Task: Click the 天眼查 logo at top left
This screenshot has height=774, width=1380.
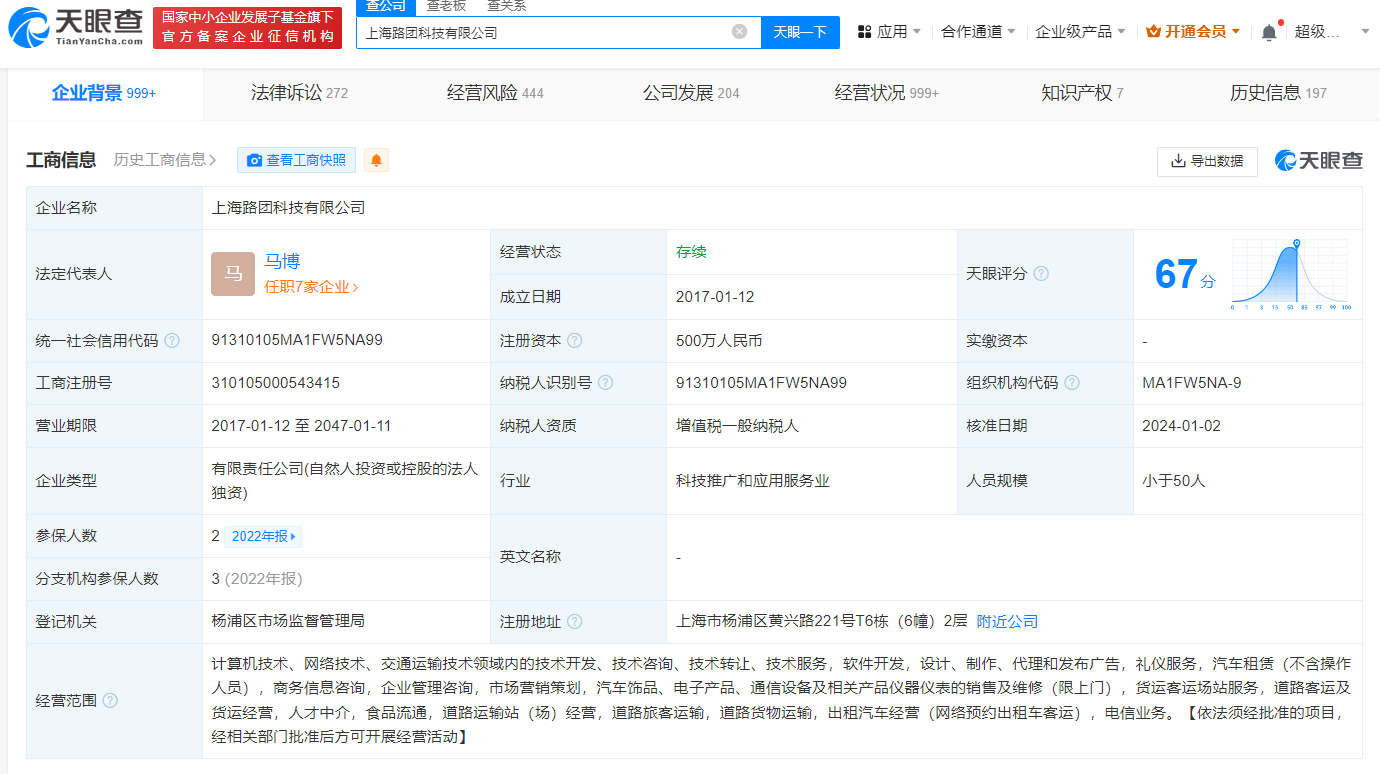Action: [76, 27]
